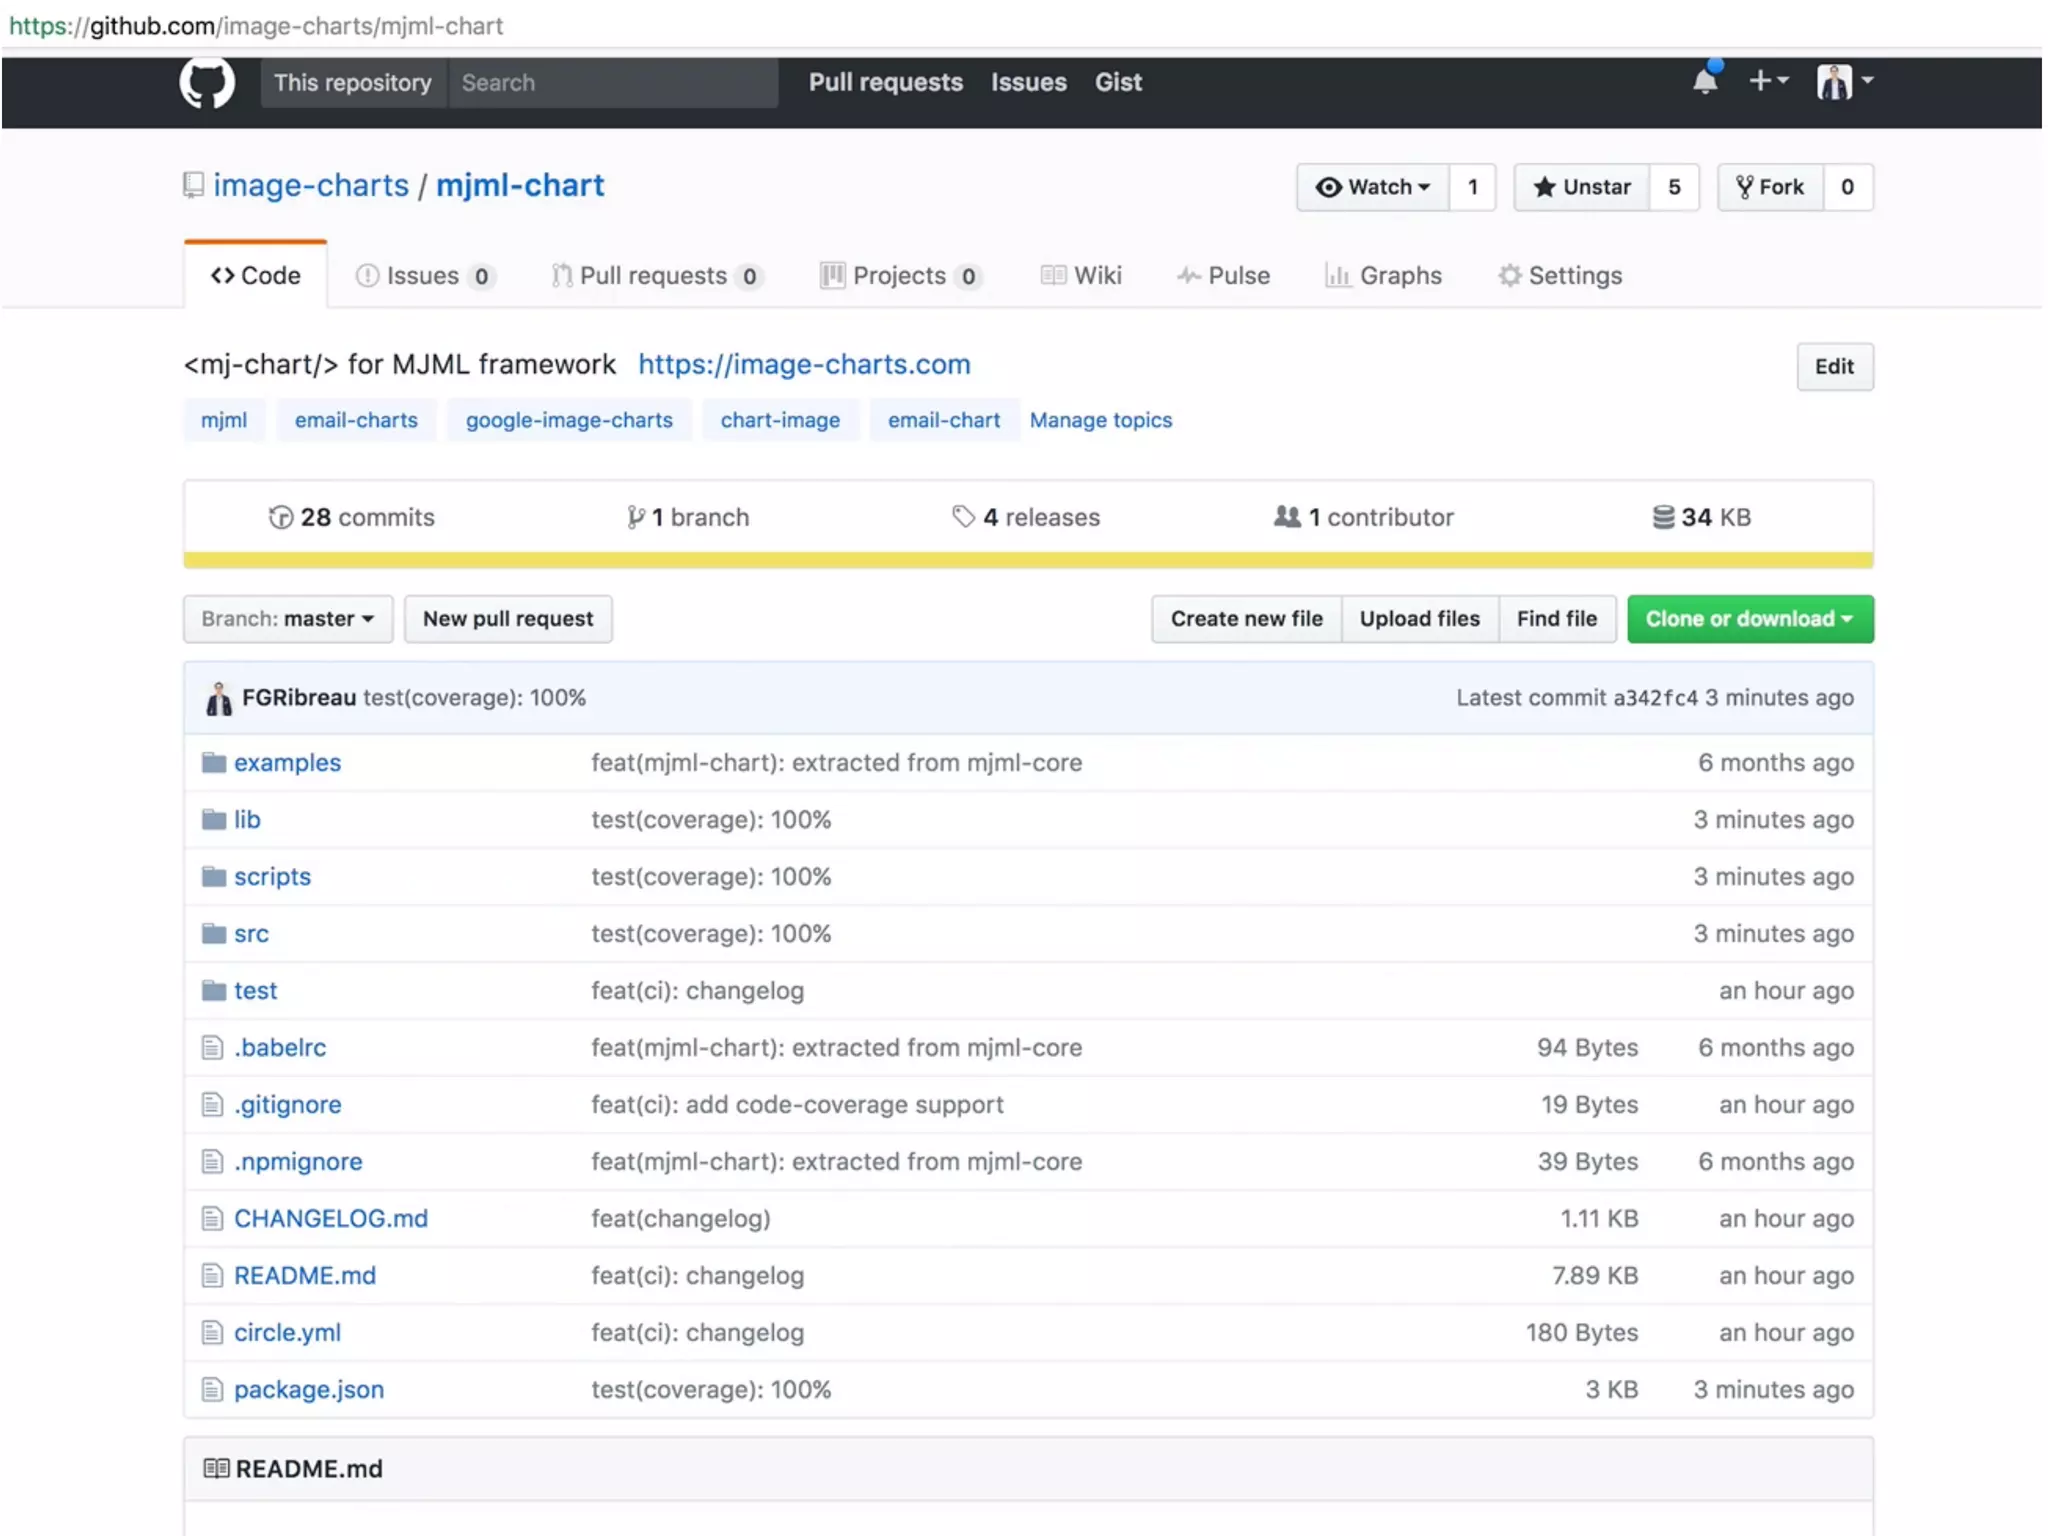Click the yellow language statistics bar
This screenshot has height=1536, width=2048.
(x=1028, y=560)
